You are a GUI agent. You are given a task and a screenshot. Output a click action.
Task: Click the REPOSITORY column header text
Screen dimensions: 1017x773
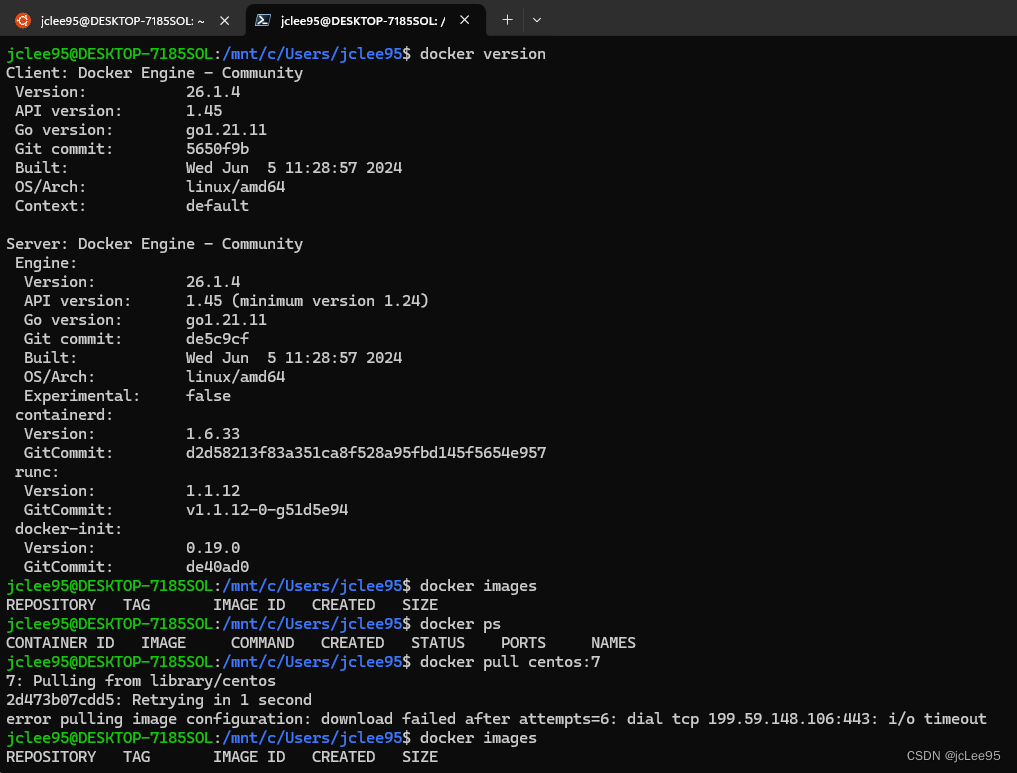[x=51, y=604]
